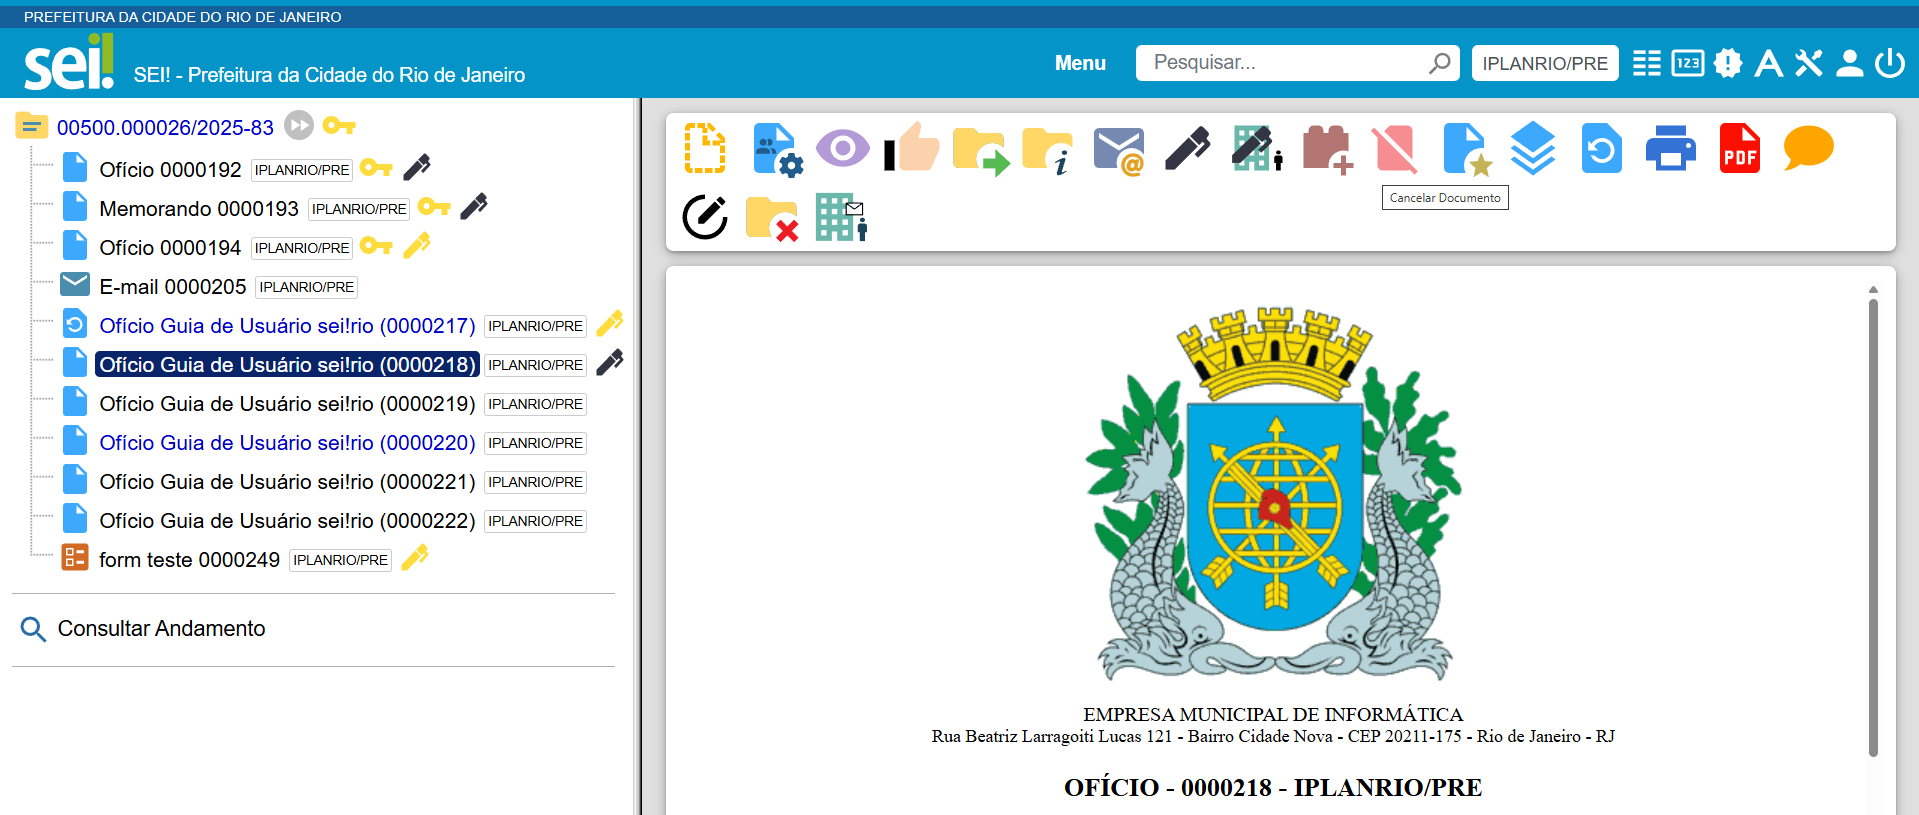Open E-mail 0000205 document

(x=172, y=287)
